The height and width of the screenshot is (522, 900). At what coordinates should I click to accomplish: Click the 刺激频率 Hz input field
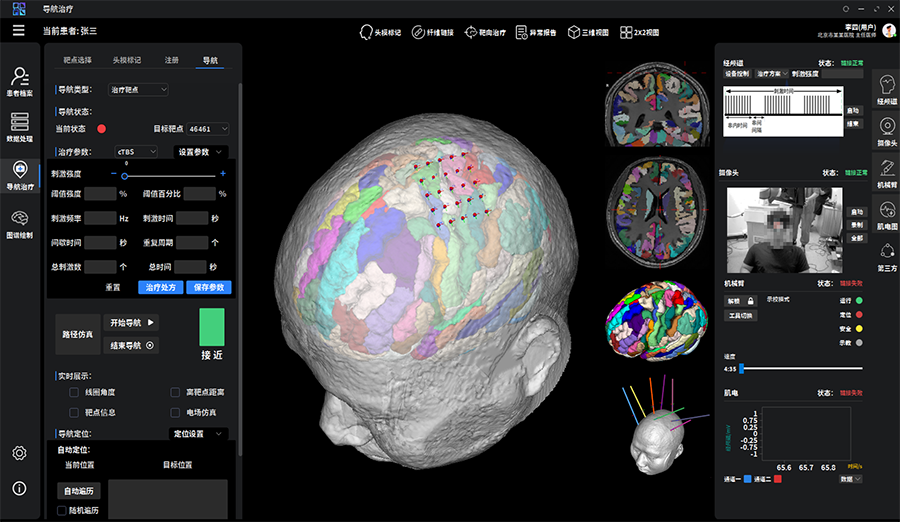click(100, 218)
